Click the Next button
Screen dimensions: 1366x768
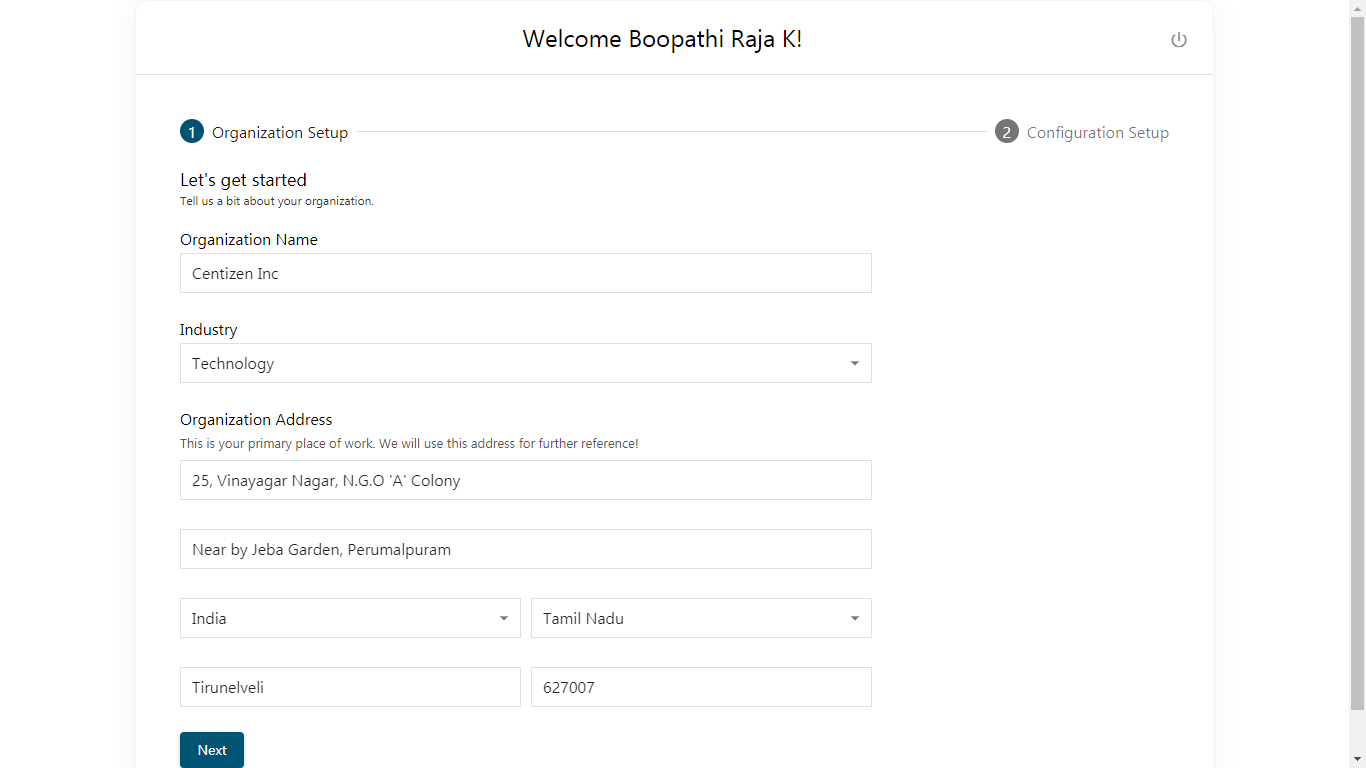click(x=212, y=750)
